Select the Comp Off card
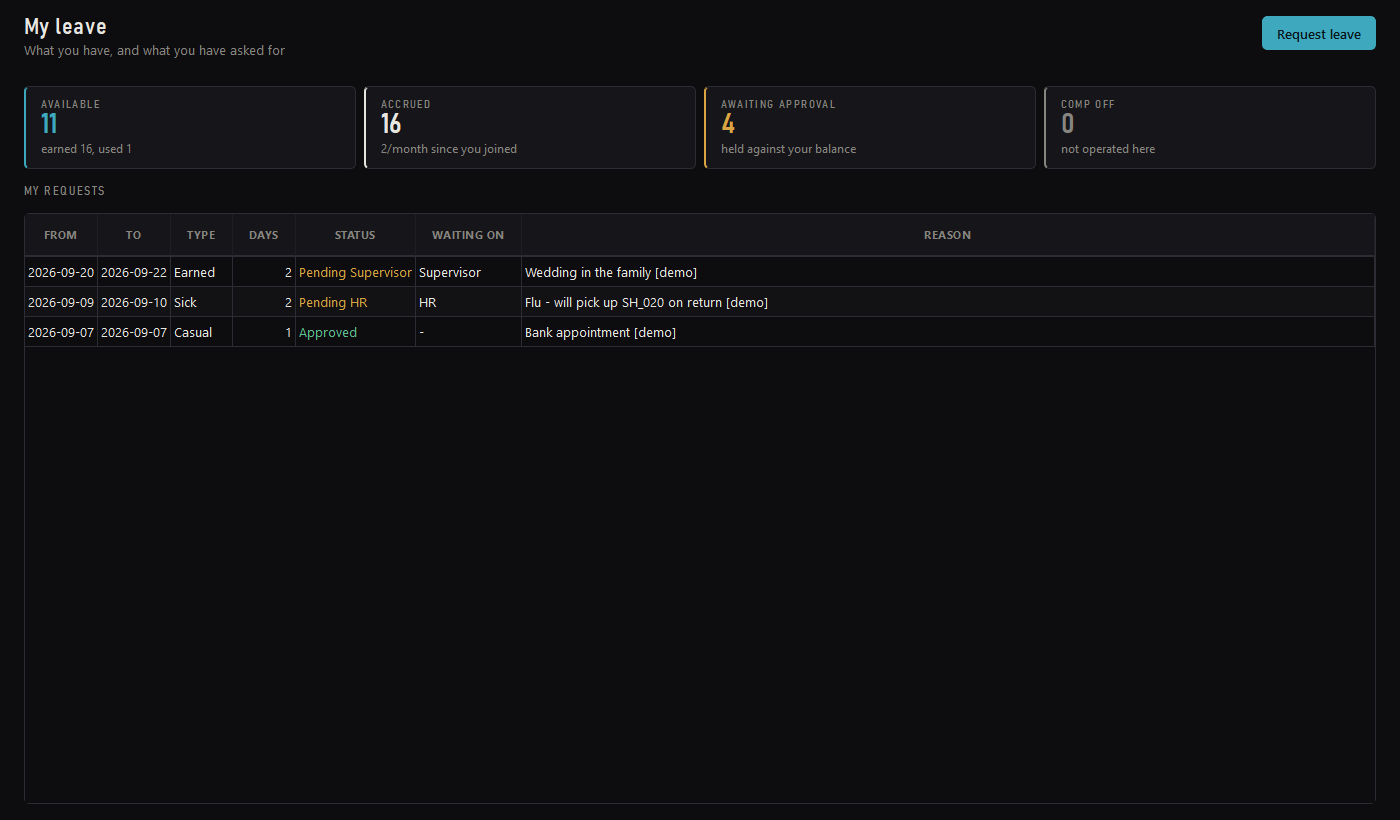The width and height of the screenshot is (1400, 820). [1210, 127]
